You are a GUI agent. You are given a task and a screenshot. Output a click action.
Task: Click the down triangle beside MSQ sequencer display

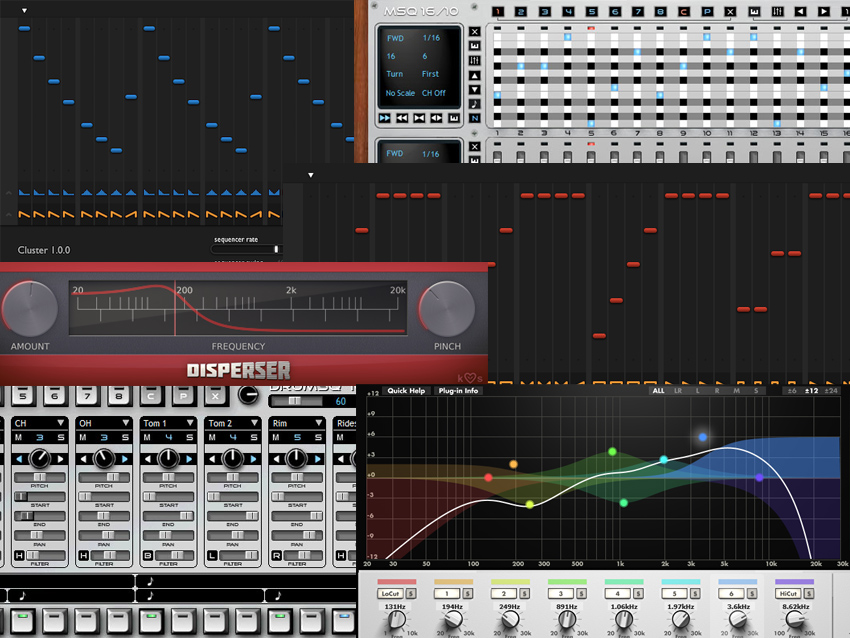(x=474, y=89)
